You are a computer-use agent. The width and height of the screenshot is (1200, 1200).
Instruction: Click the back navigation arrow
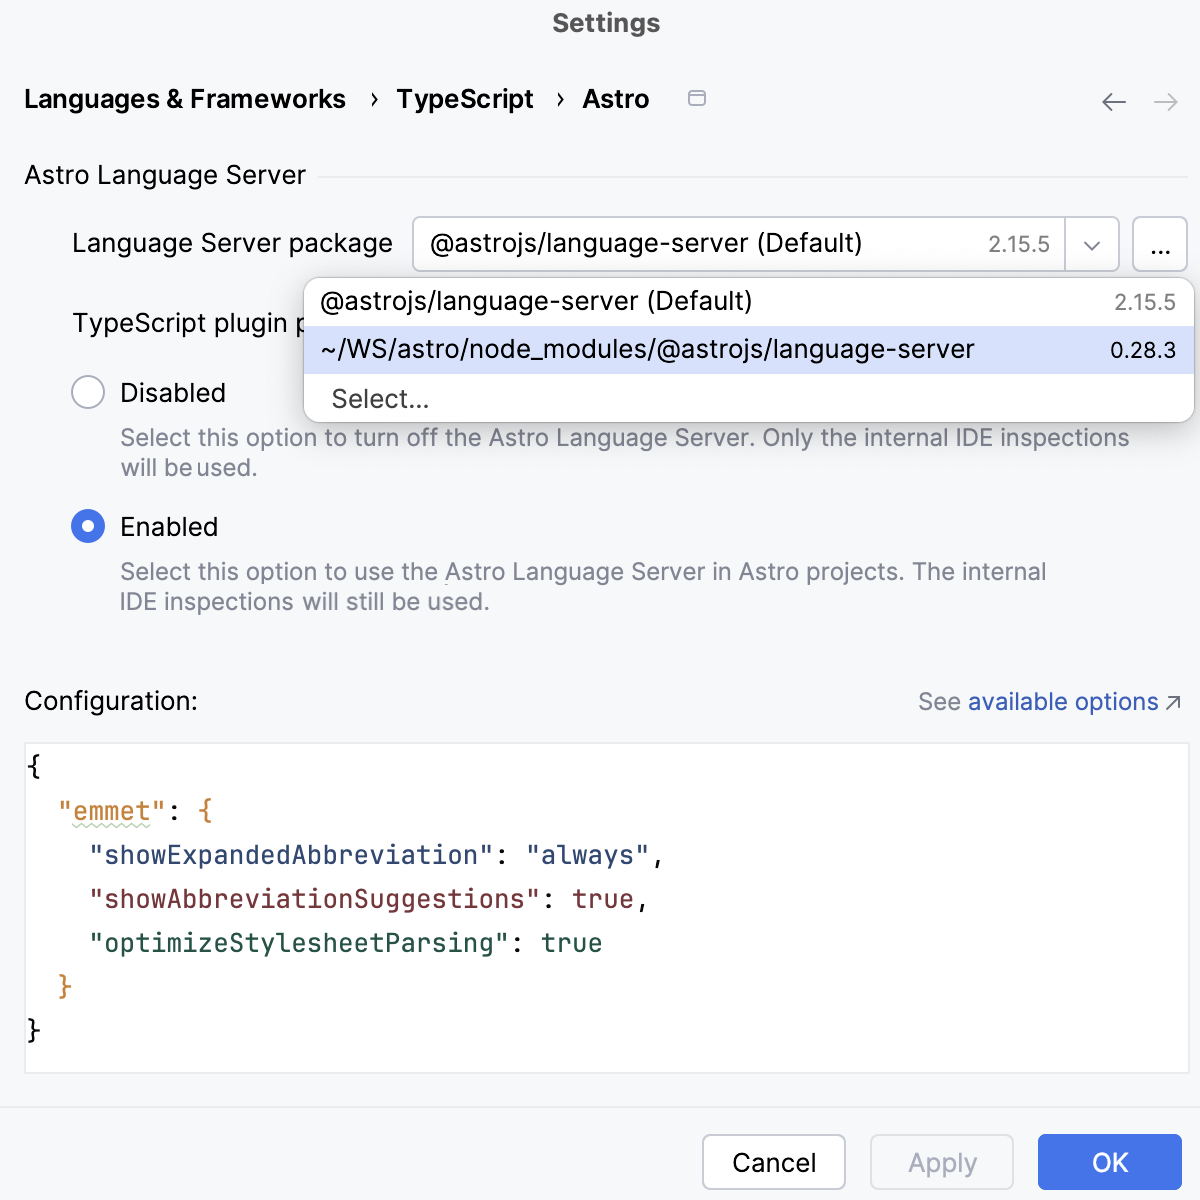point(1113,101)
